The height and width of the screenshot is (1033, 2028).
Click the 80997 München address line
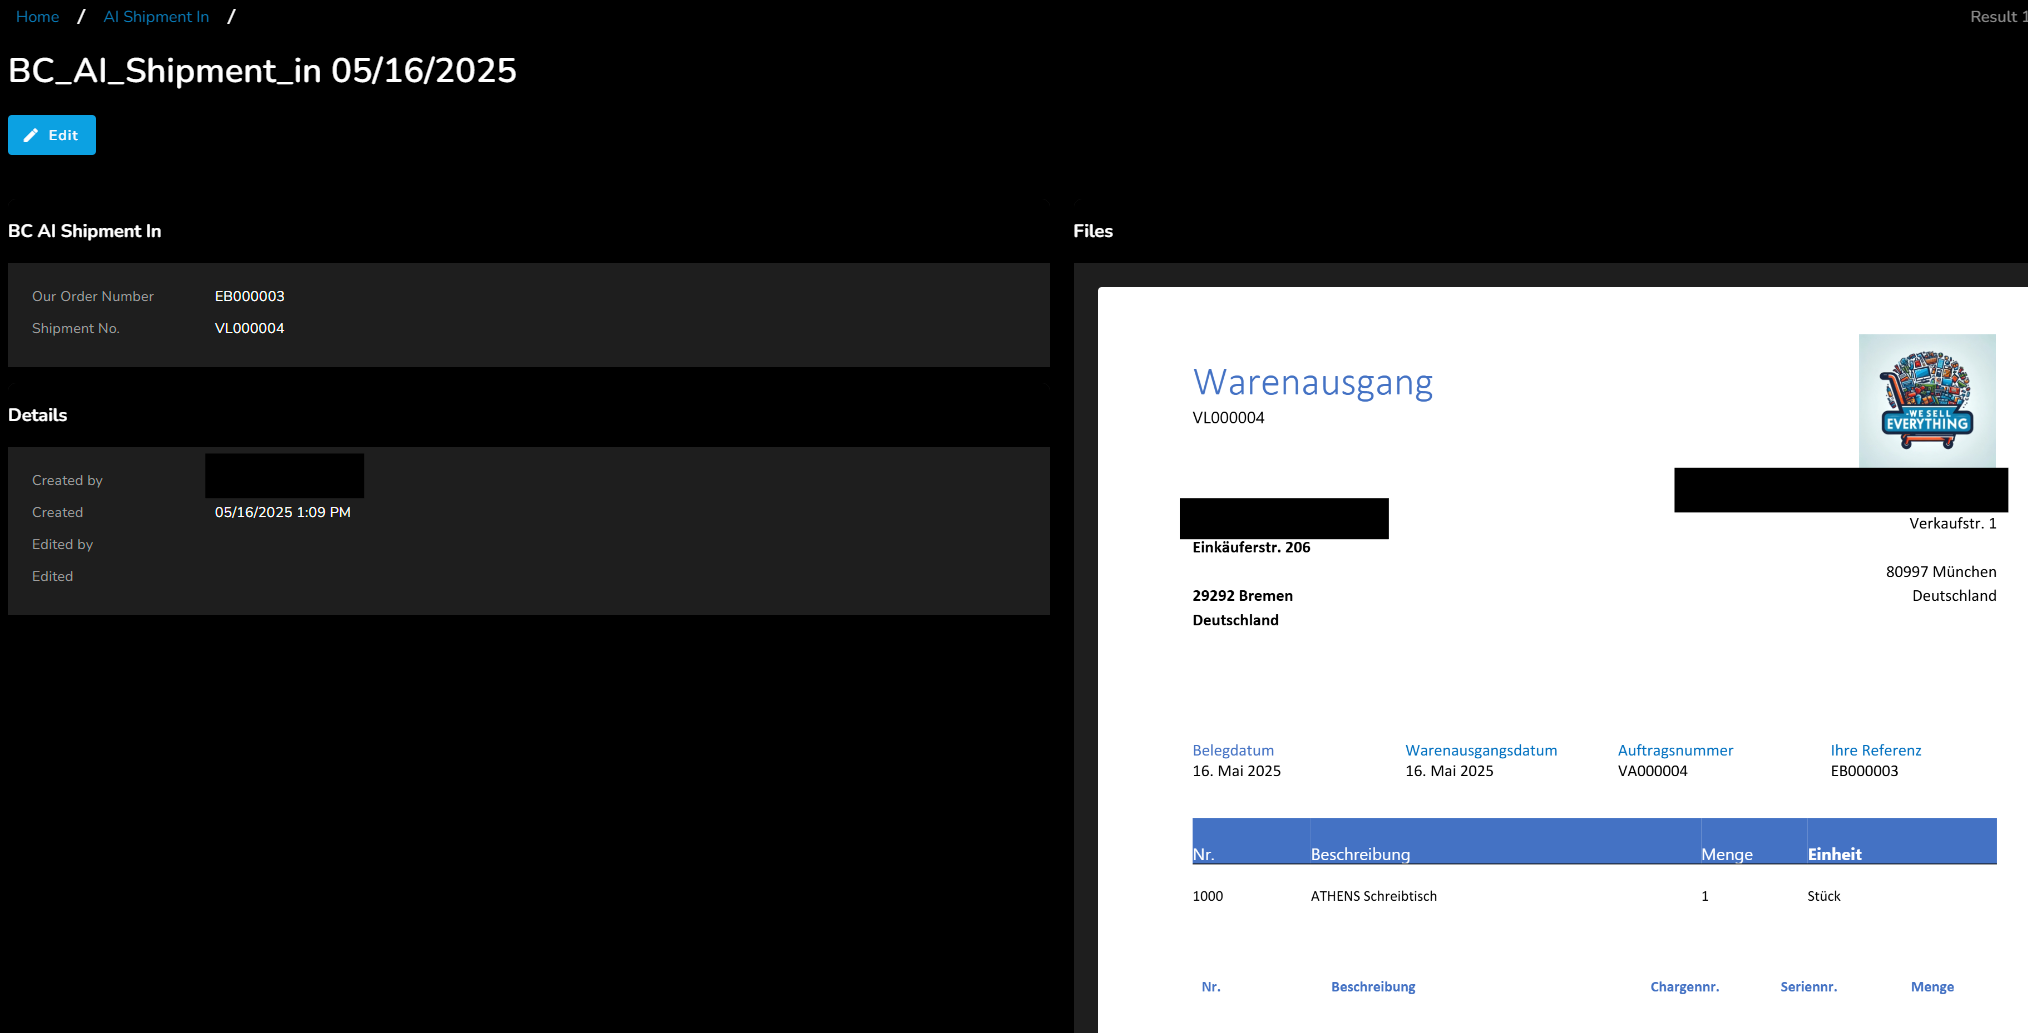tap(1940, 572)
